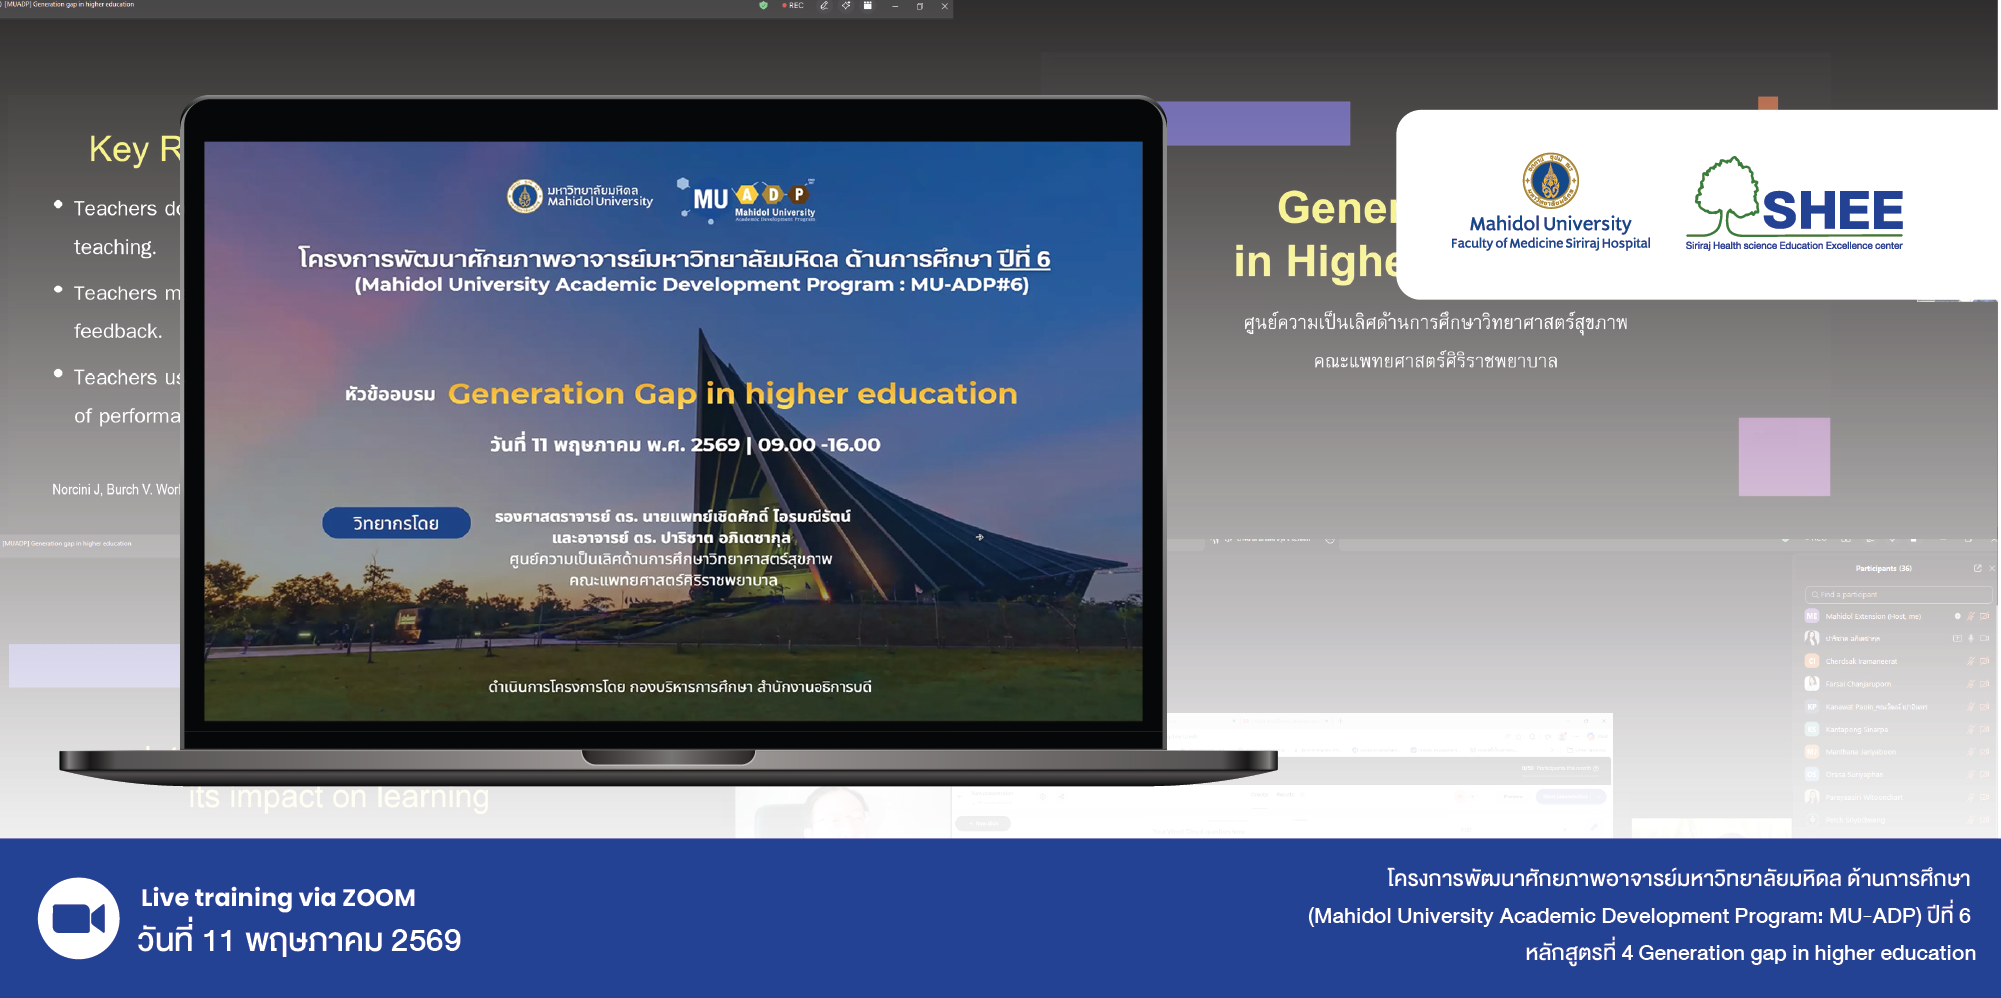Select the pen annotation icon in title bar

824,6
